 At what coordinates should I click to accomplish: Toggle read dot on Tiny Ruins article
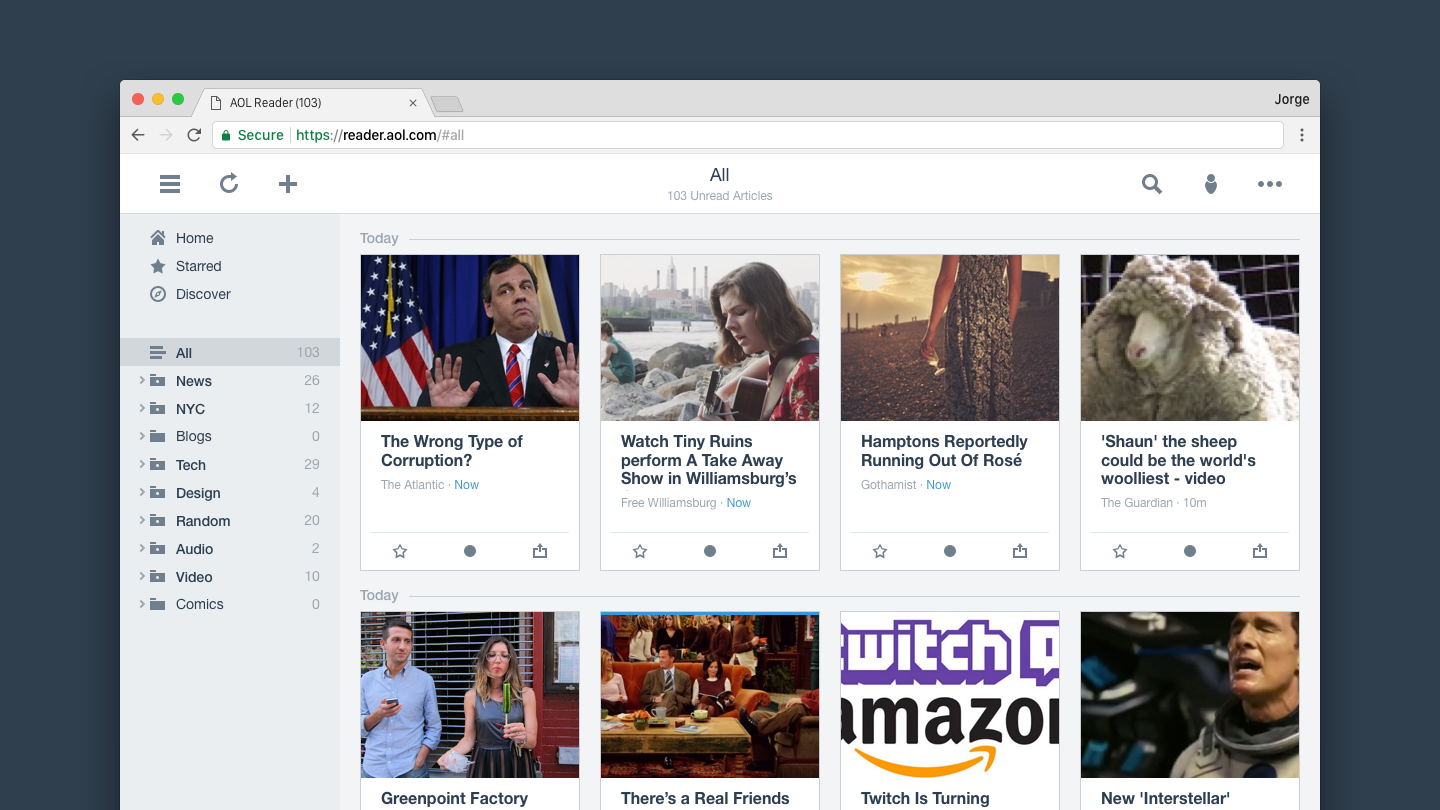pyautogui.click(x=710, y=551)
